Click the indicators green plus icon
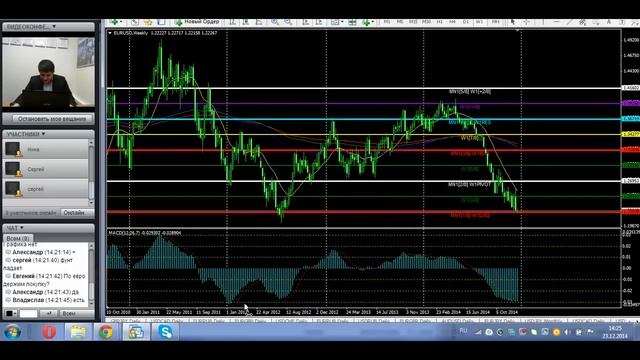640x360 pixels. tap(366, 22)
